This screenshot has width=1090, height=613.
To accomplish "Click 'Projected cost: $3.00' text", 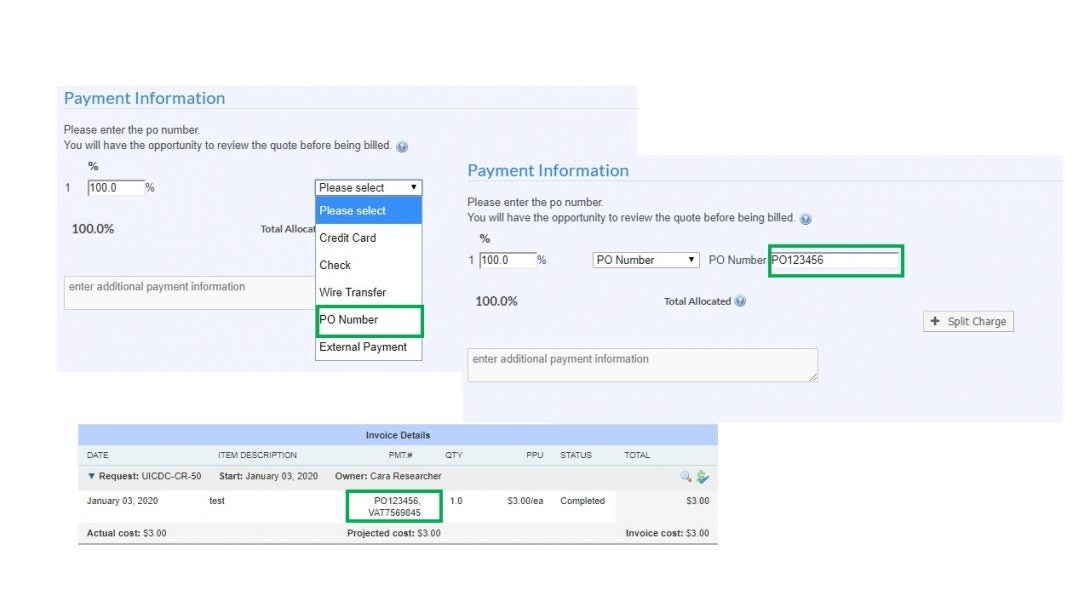I will pos(393,533).
